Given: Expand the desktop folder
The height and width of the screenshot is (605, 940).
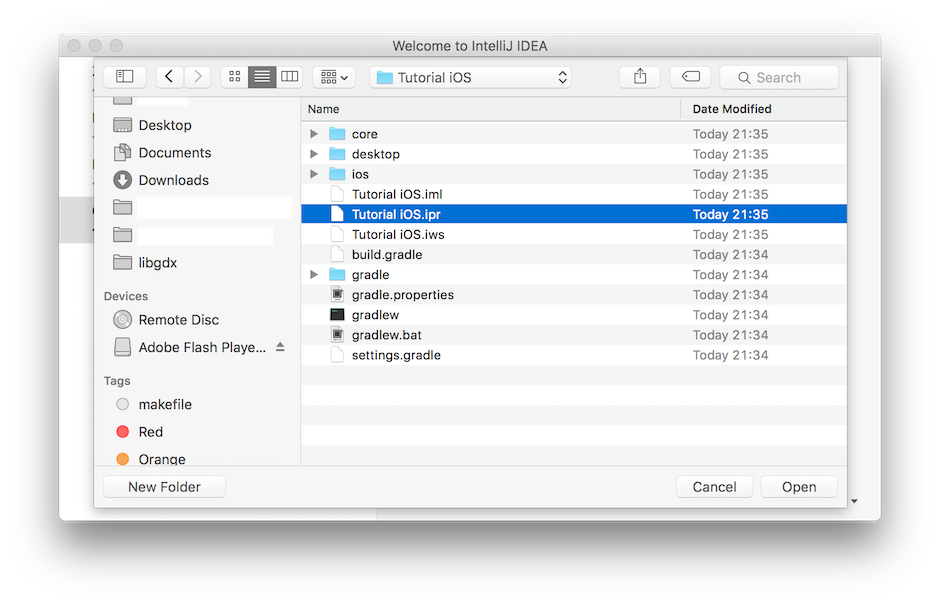Looking at the screenshot, I should click(x=314, y=154).
